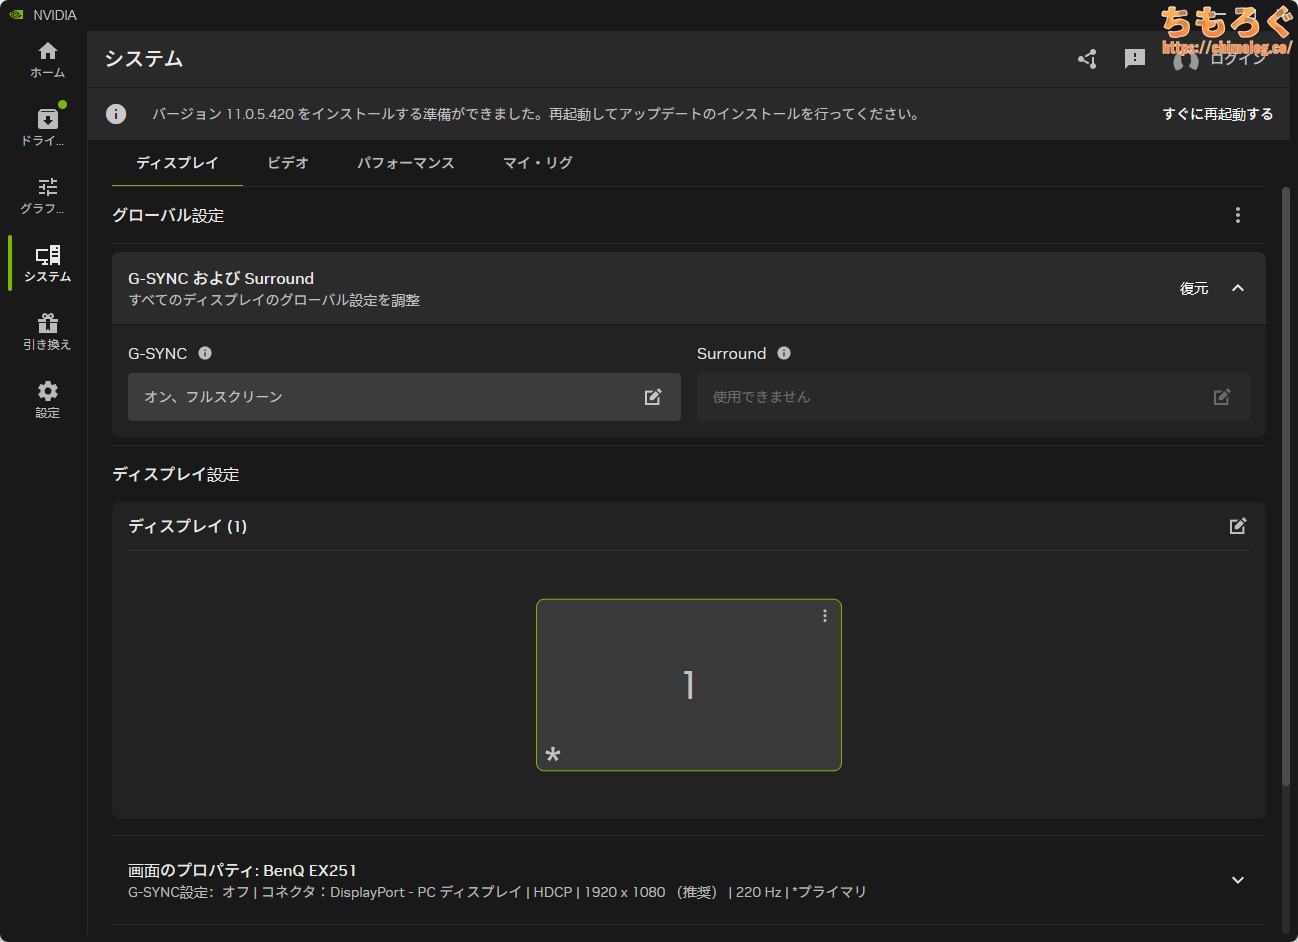
Task: Click the Restart now (すぐに再起動する) button
Action: pos(1217,114)
